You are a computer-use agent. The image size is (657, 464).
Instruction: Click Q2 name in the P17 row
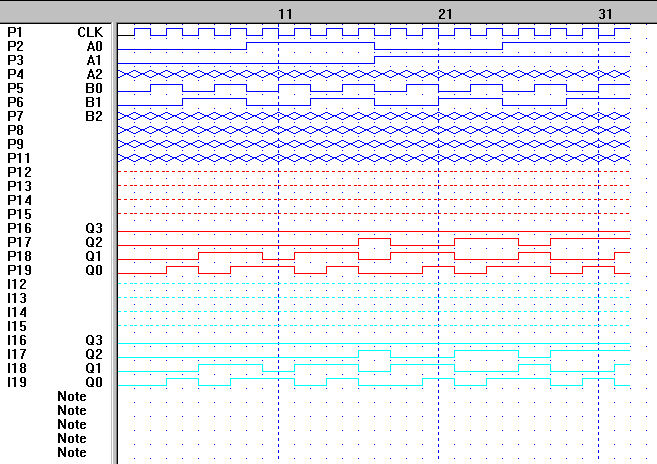click(94, 242)
